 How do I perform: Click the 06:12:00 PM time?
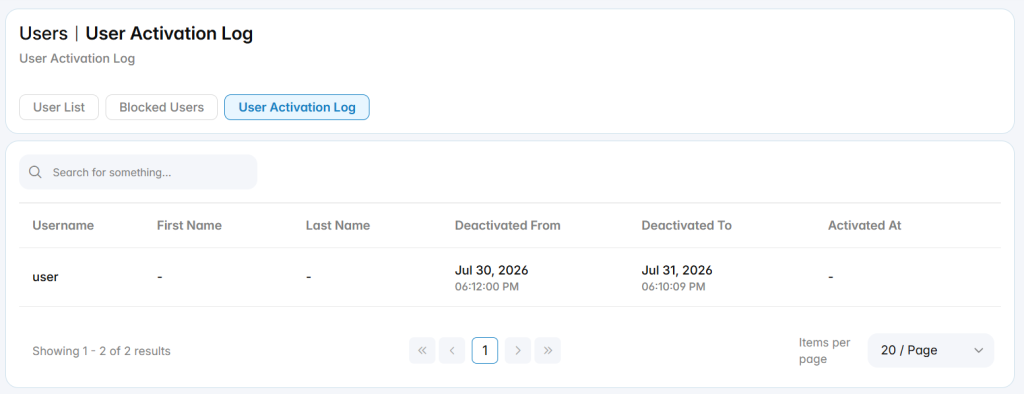tap(487, 287)
